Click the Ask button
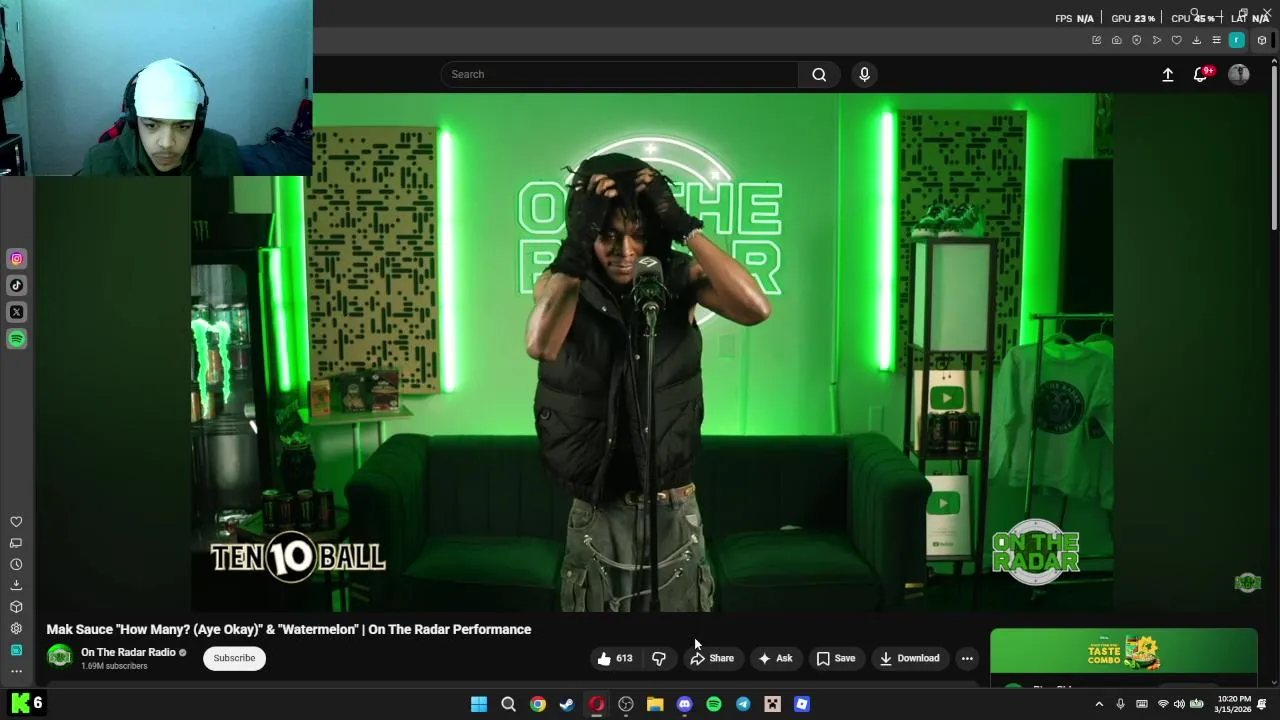 (775, 658)
